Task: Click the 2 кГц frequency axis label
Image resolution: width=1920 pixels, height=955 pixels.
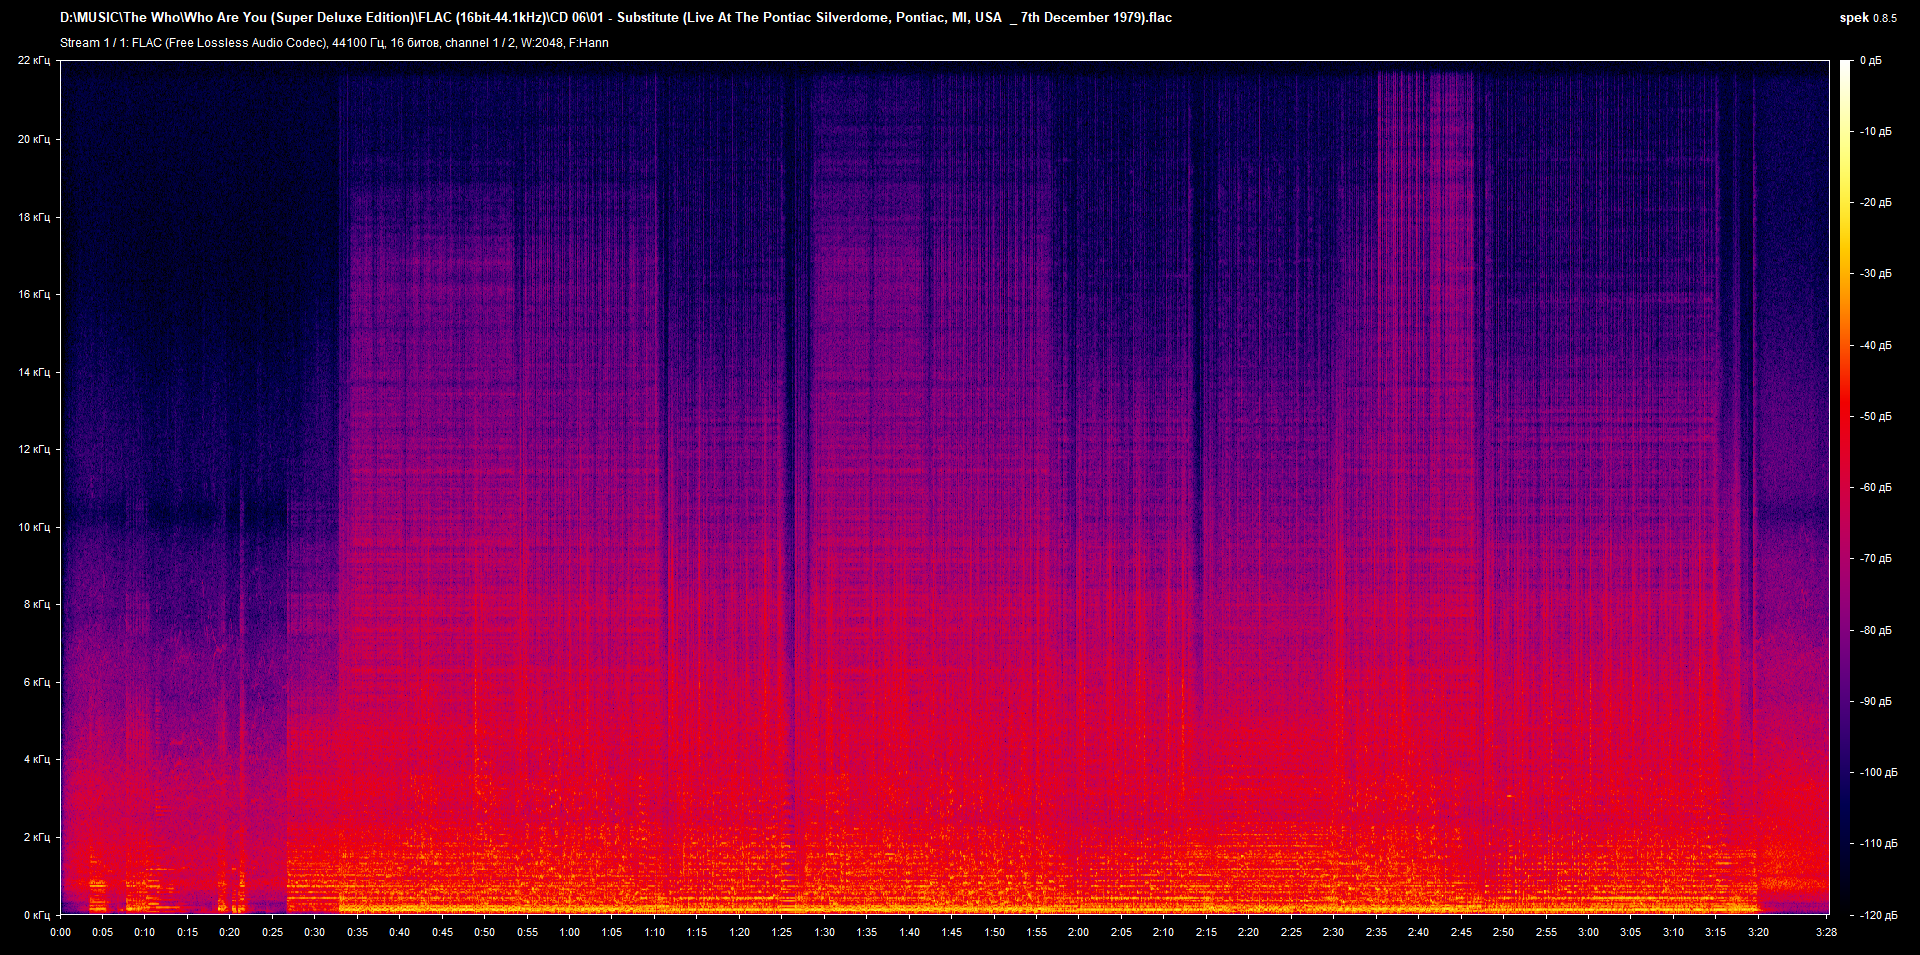Action: [36, 837]
